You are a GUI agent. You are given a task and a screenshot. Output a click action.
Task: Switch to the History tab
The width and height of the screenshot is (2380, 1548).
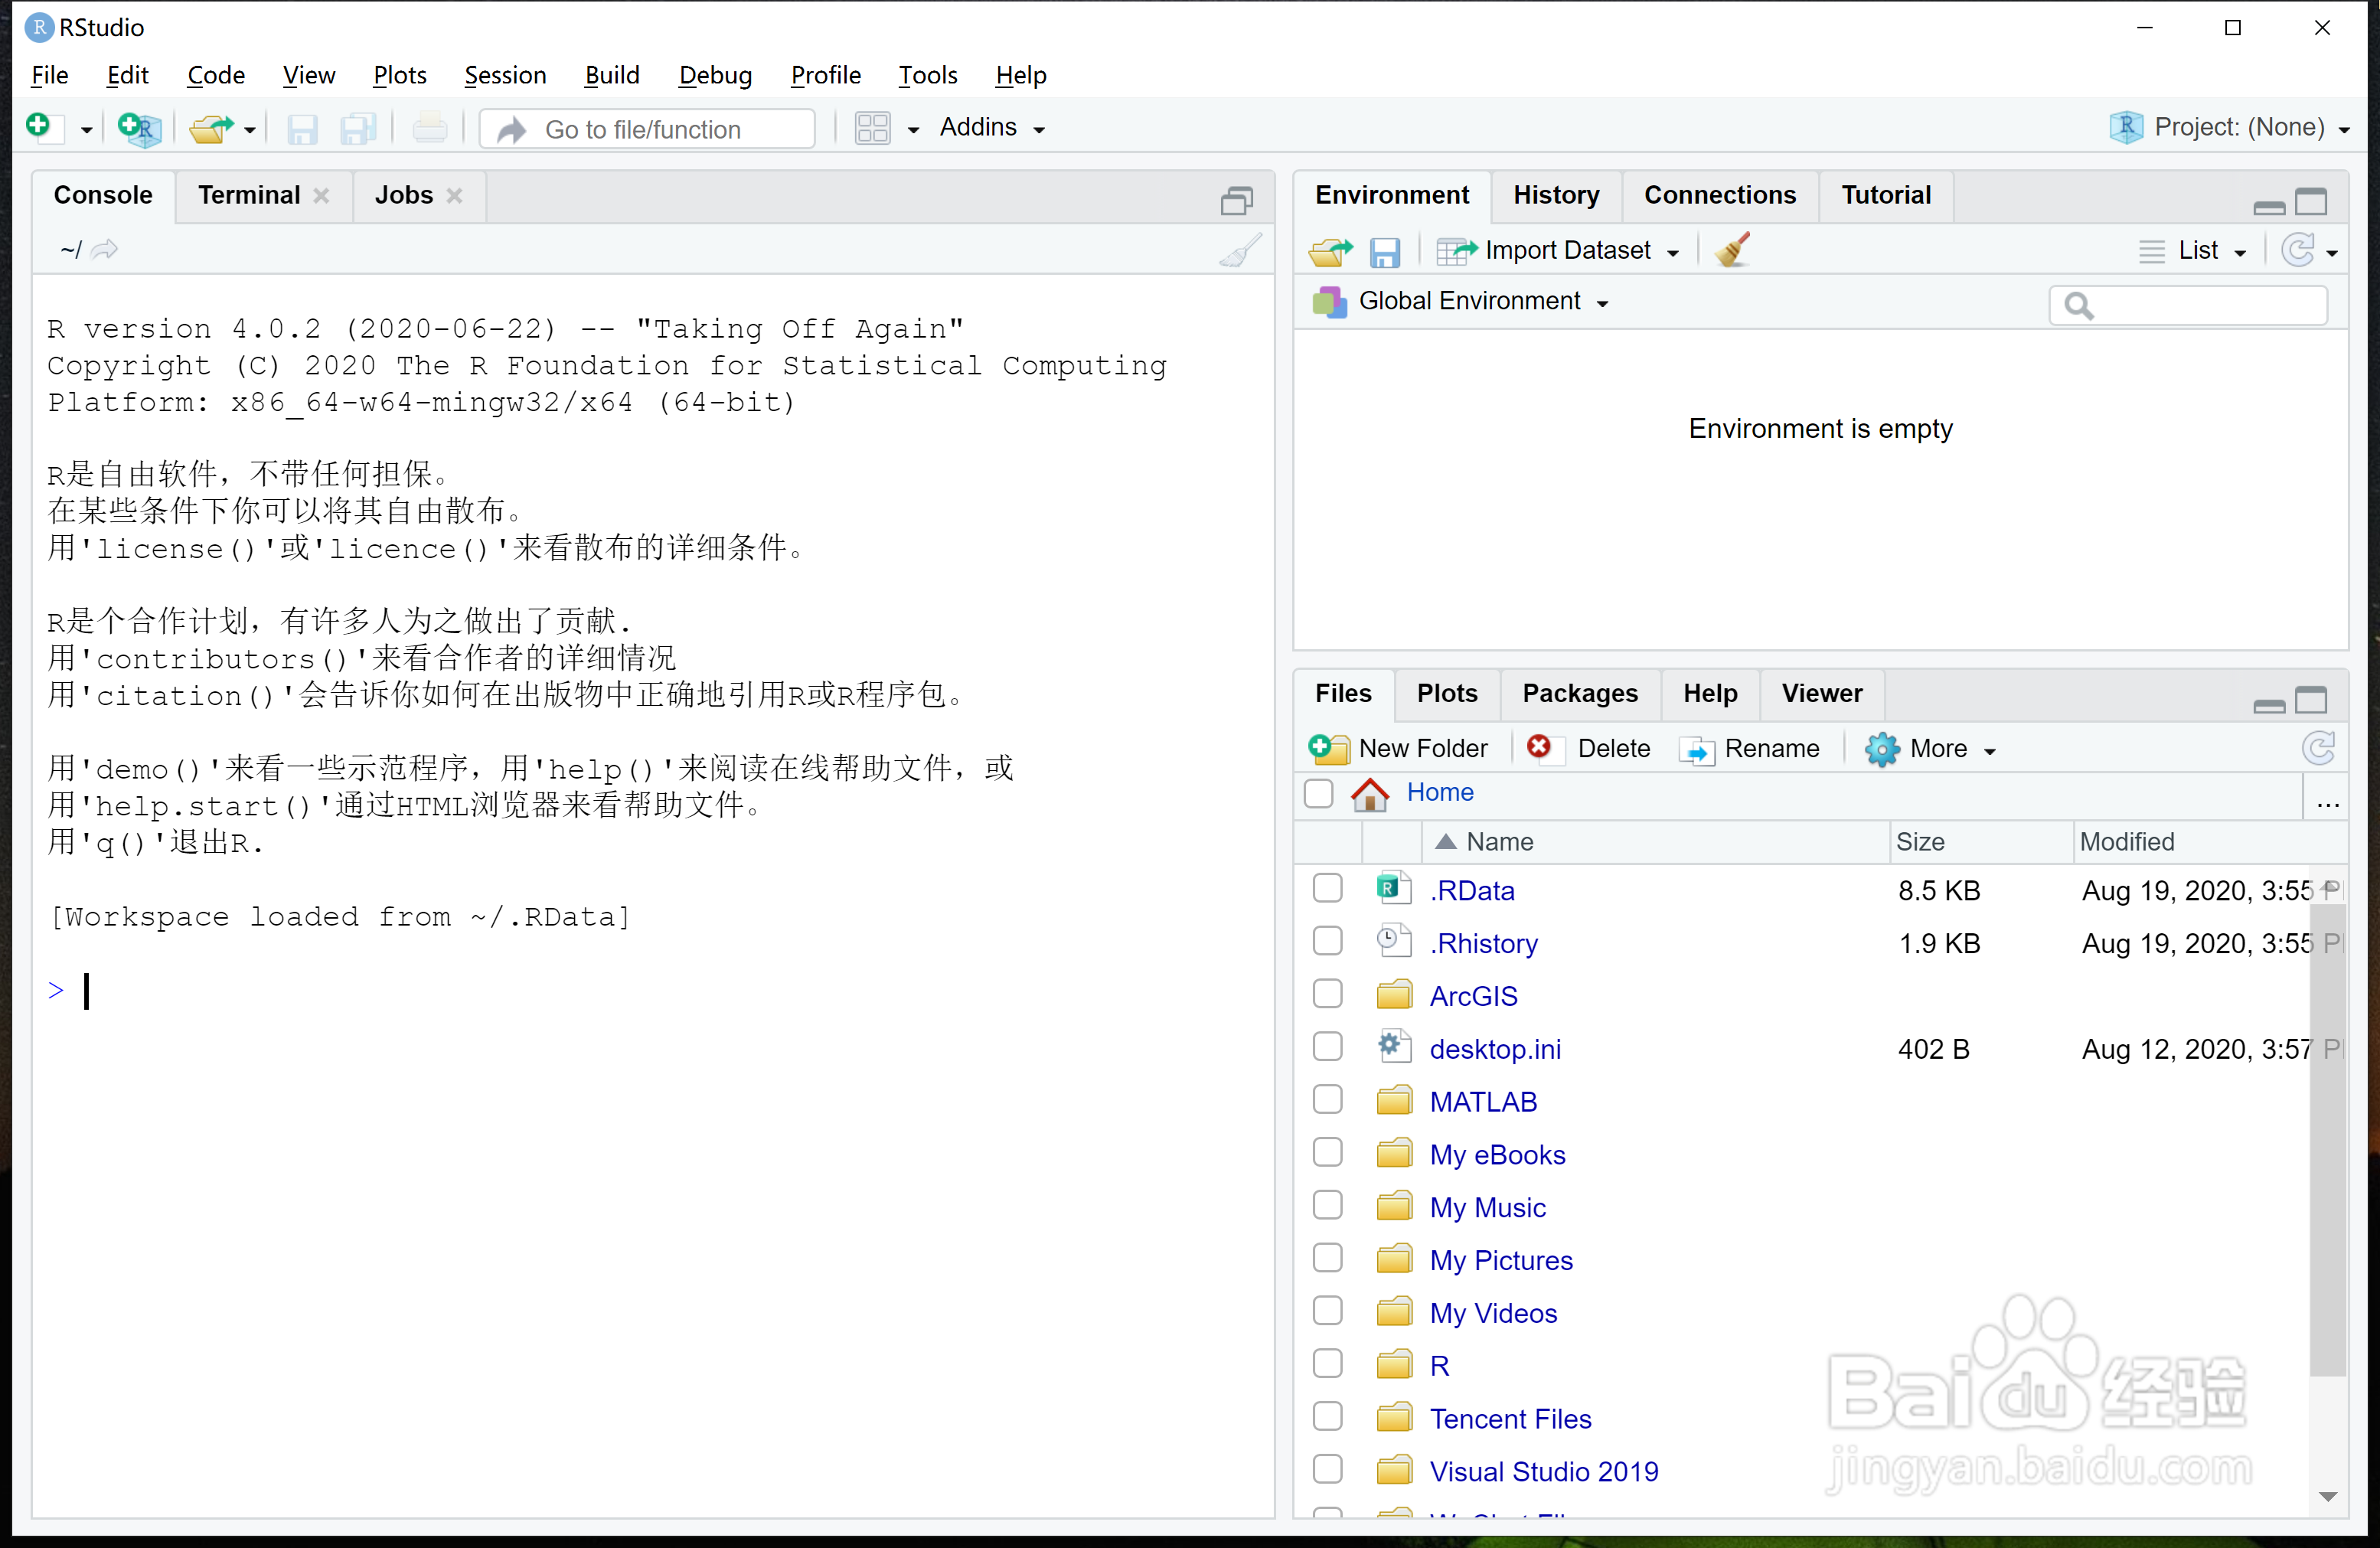click(x=1556, y=195)
